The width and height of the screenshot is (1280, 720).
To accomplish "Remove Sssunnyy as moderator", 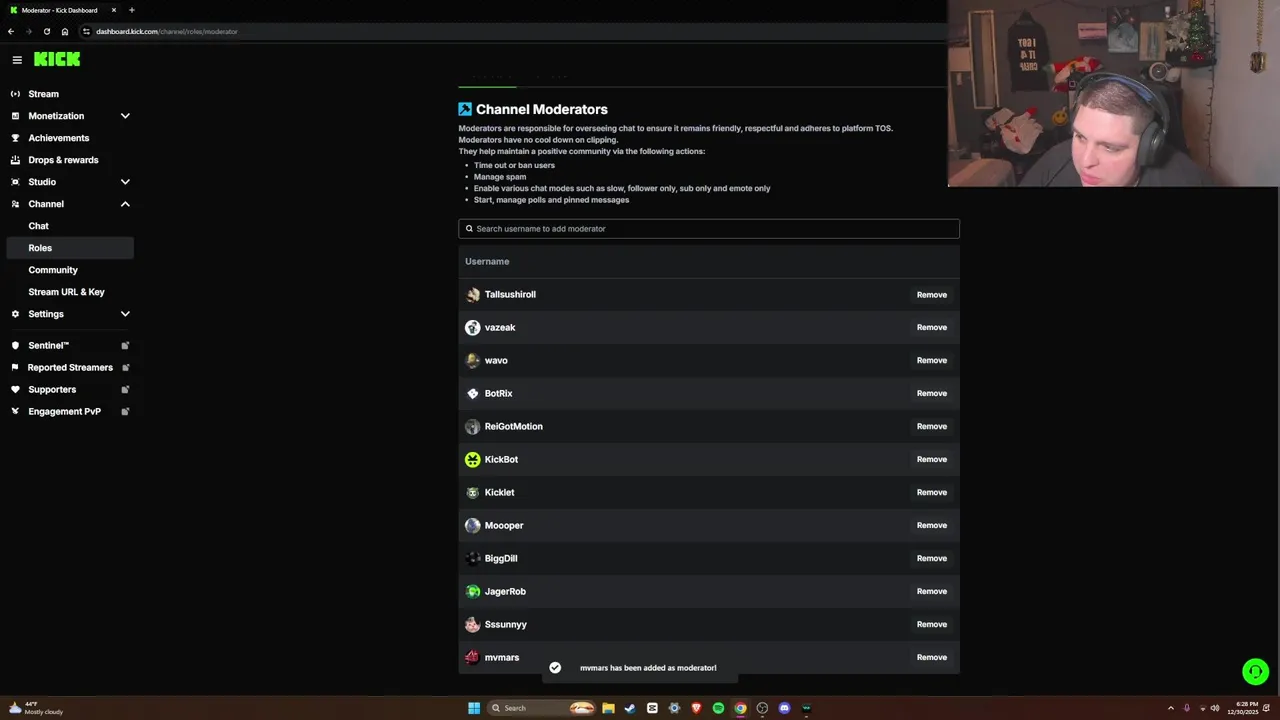I will (932, 625).
